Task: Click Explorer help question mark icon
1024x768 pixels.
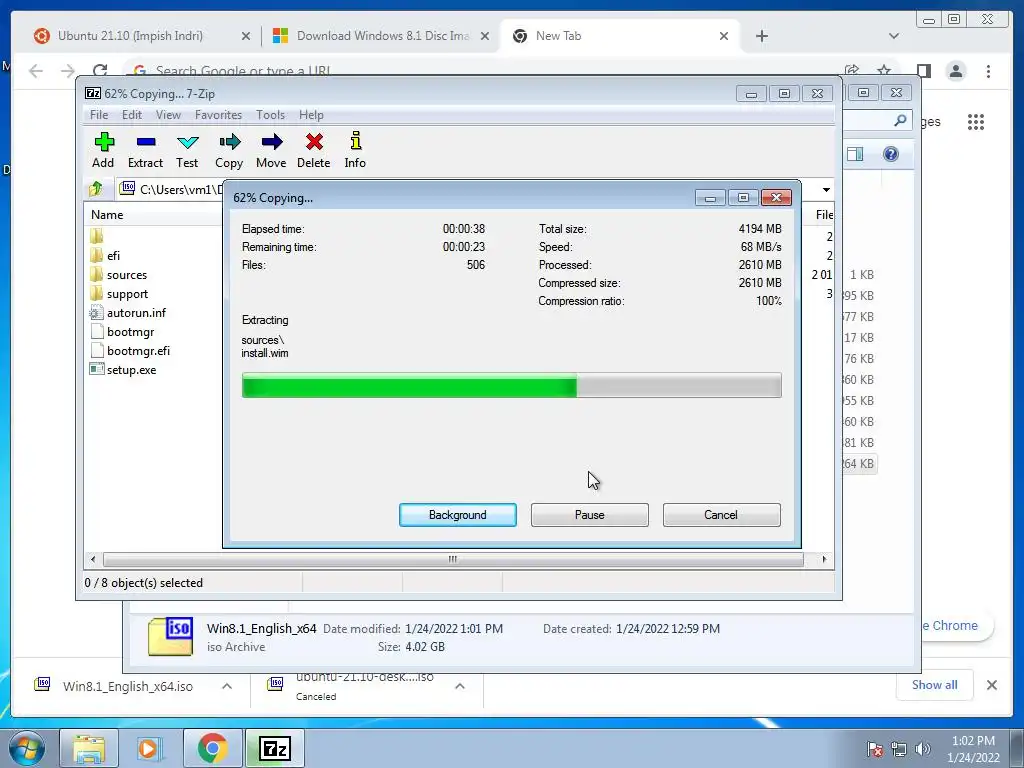Action: click(891, 154)
